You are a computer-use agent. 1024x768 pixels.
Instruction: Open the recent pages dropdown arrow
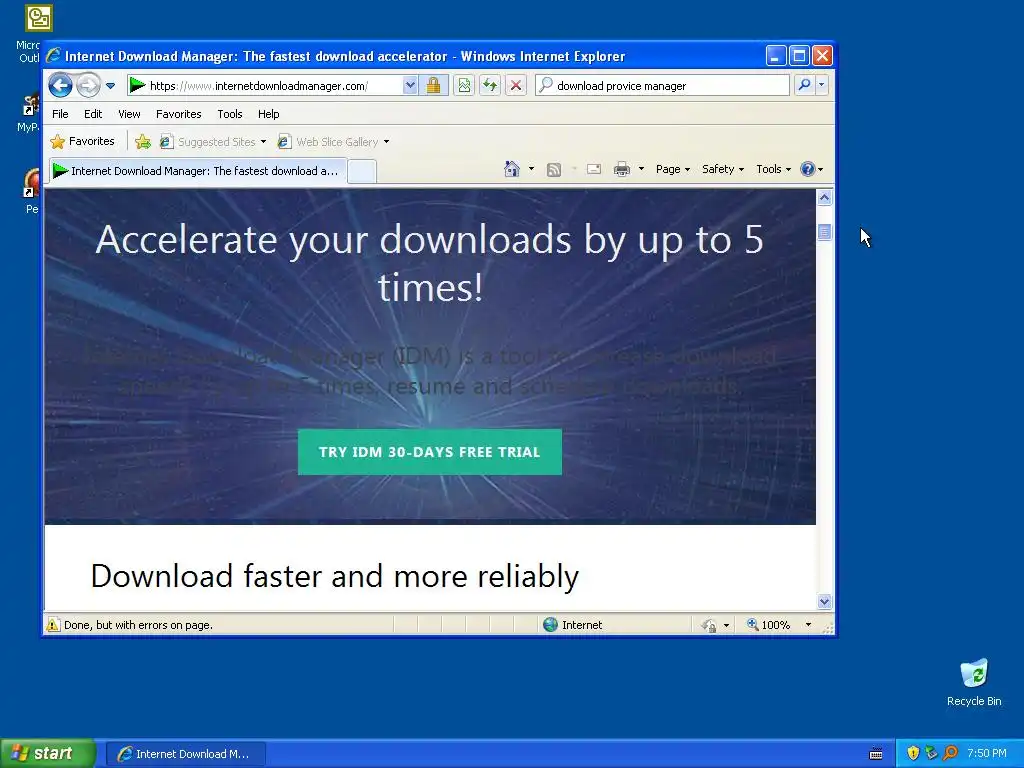point(110,86)
